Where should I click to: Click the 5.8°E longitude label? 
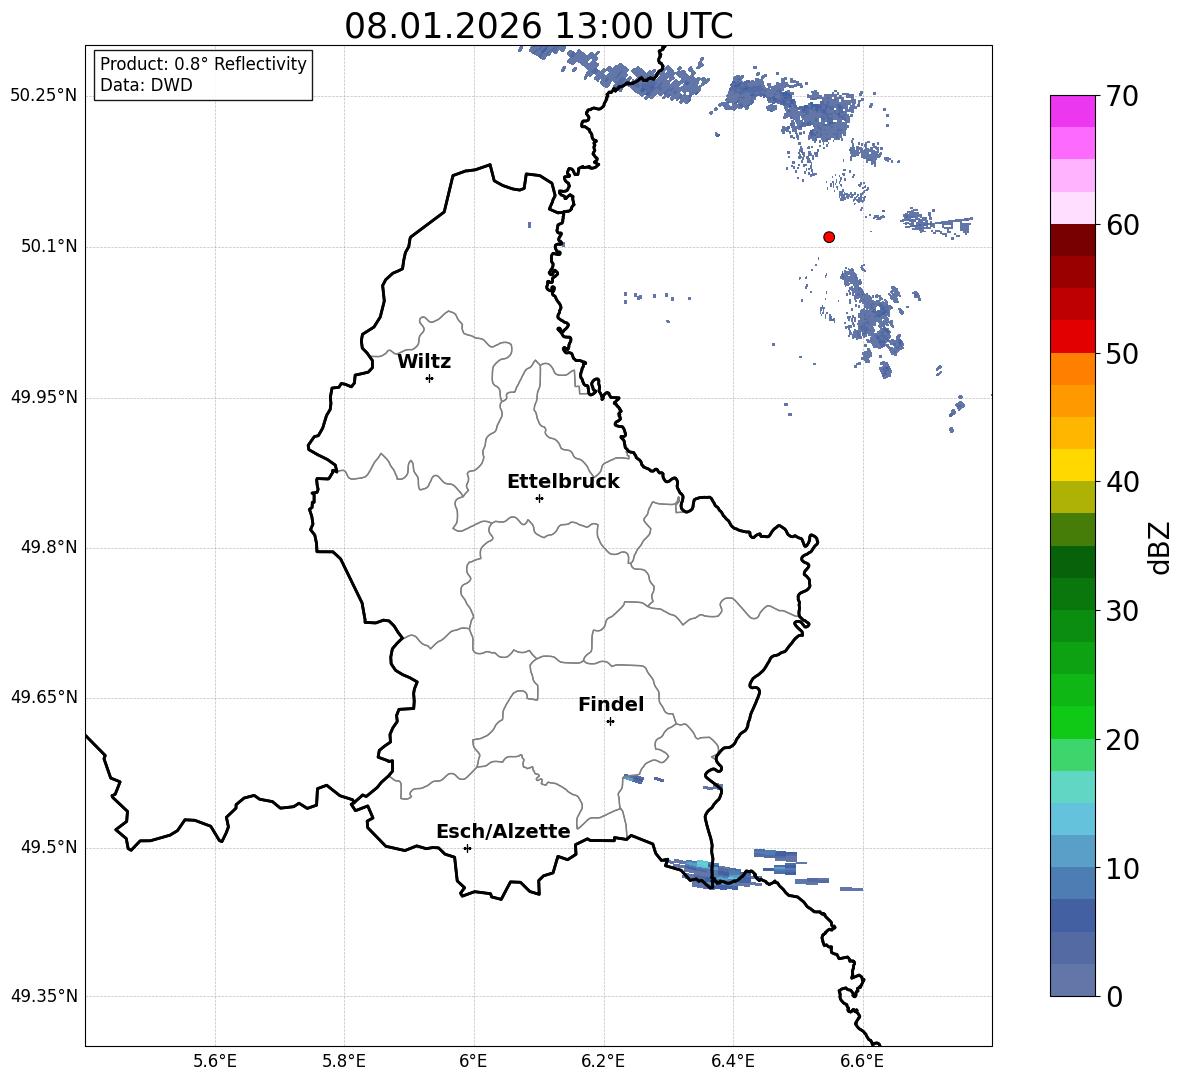pos(344,1061)
